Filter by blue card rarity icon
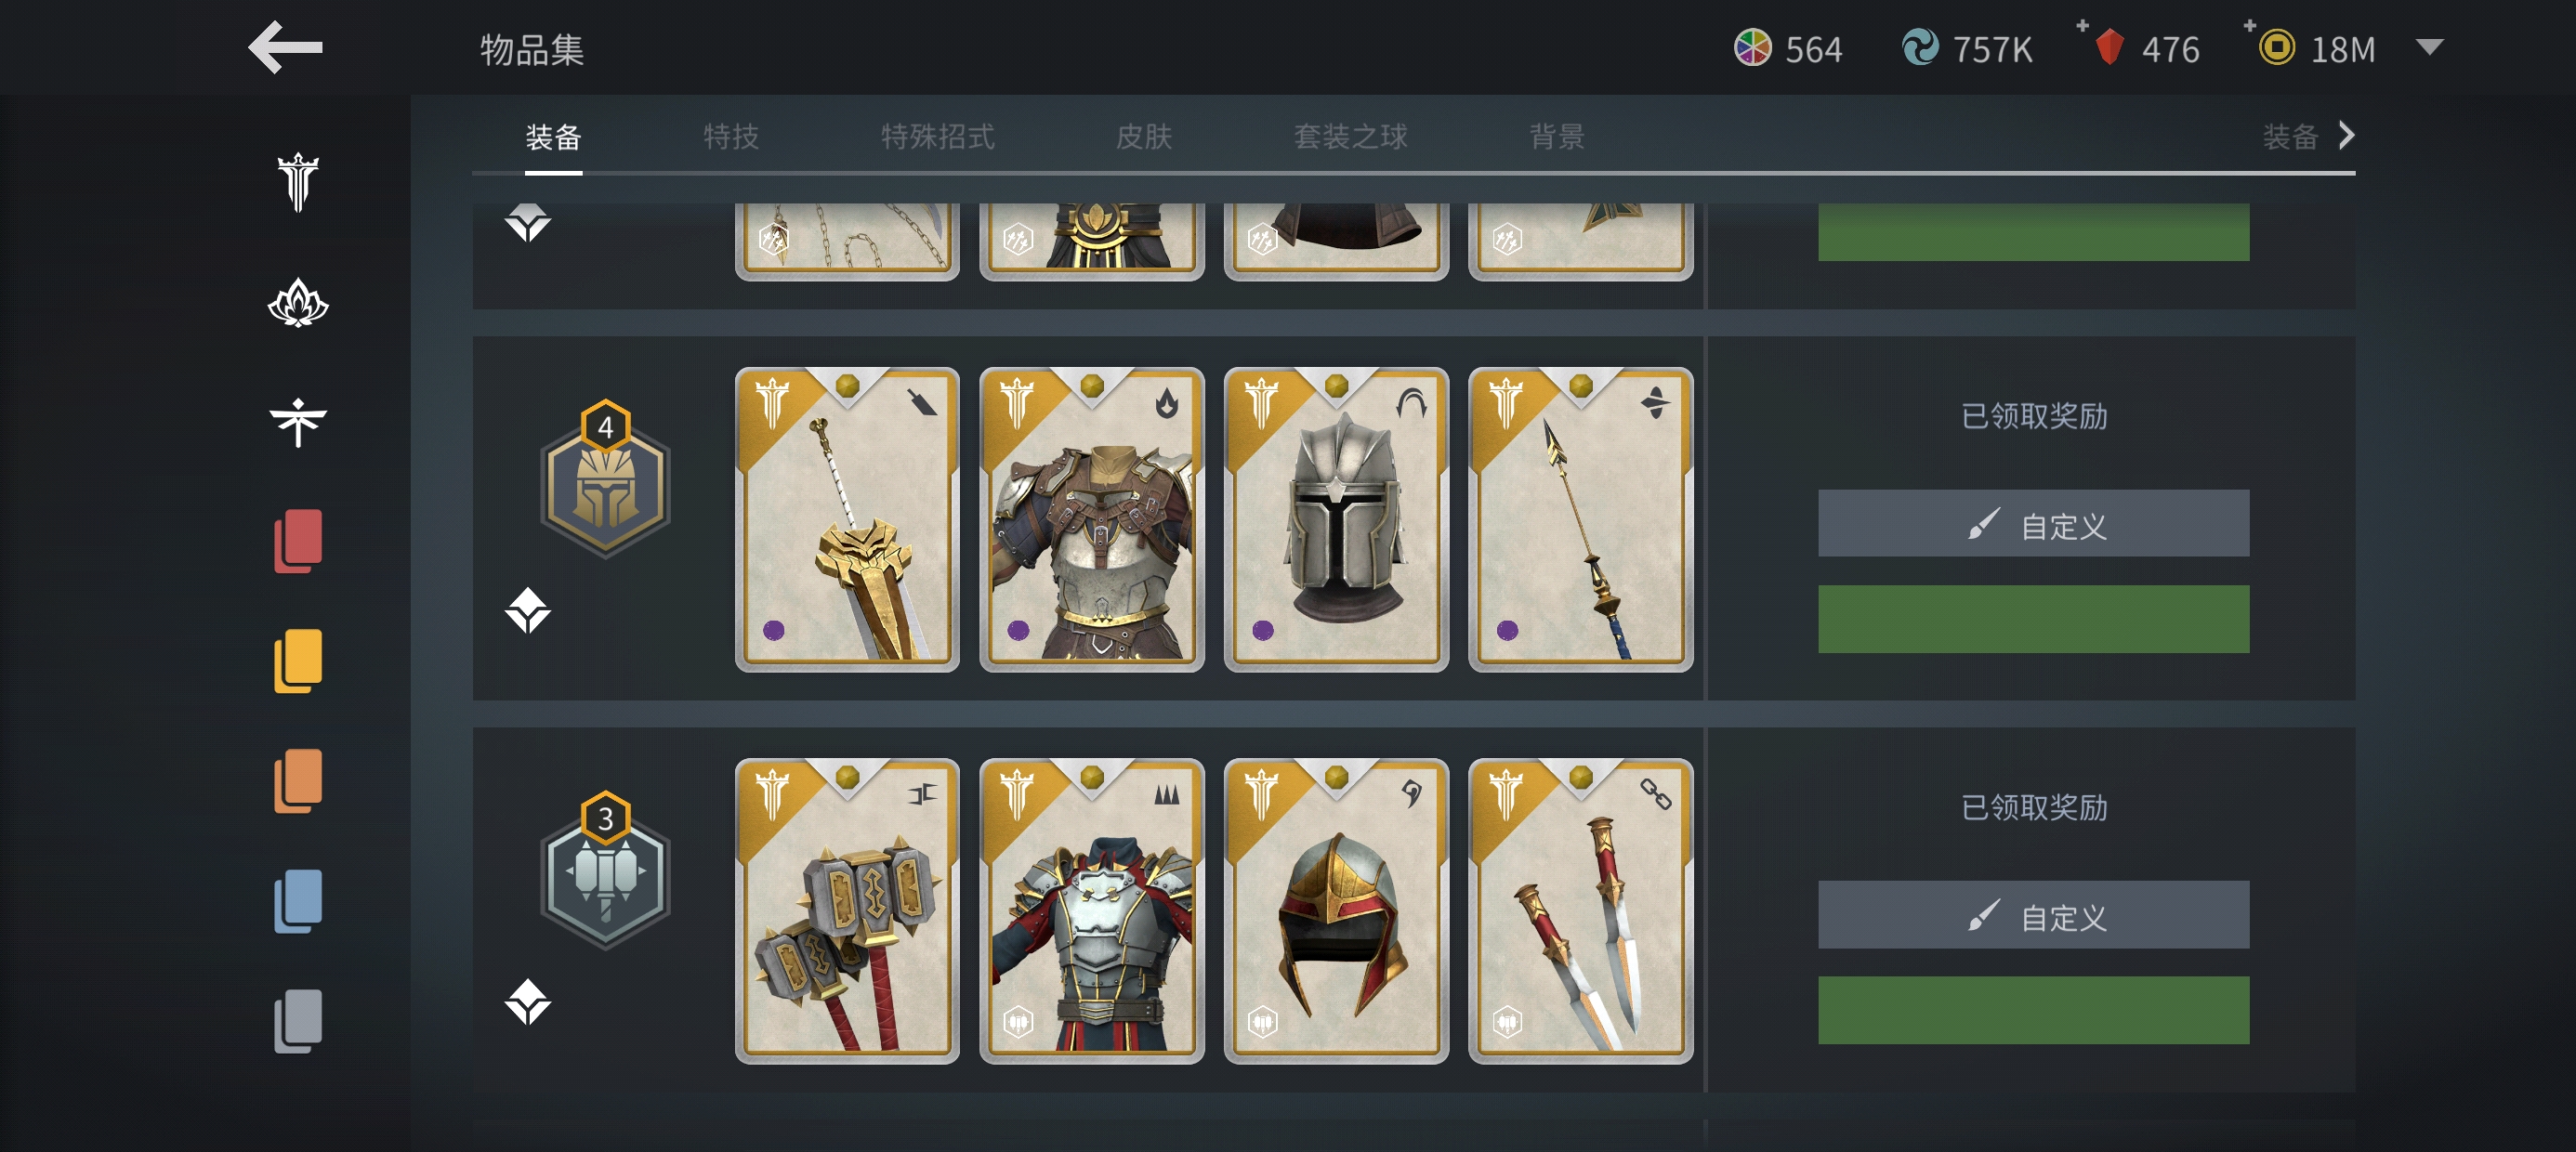This screenshot has height=1152, width=2576. pos(298,901)
